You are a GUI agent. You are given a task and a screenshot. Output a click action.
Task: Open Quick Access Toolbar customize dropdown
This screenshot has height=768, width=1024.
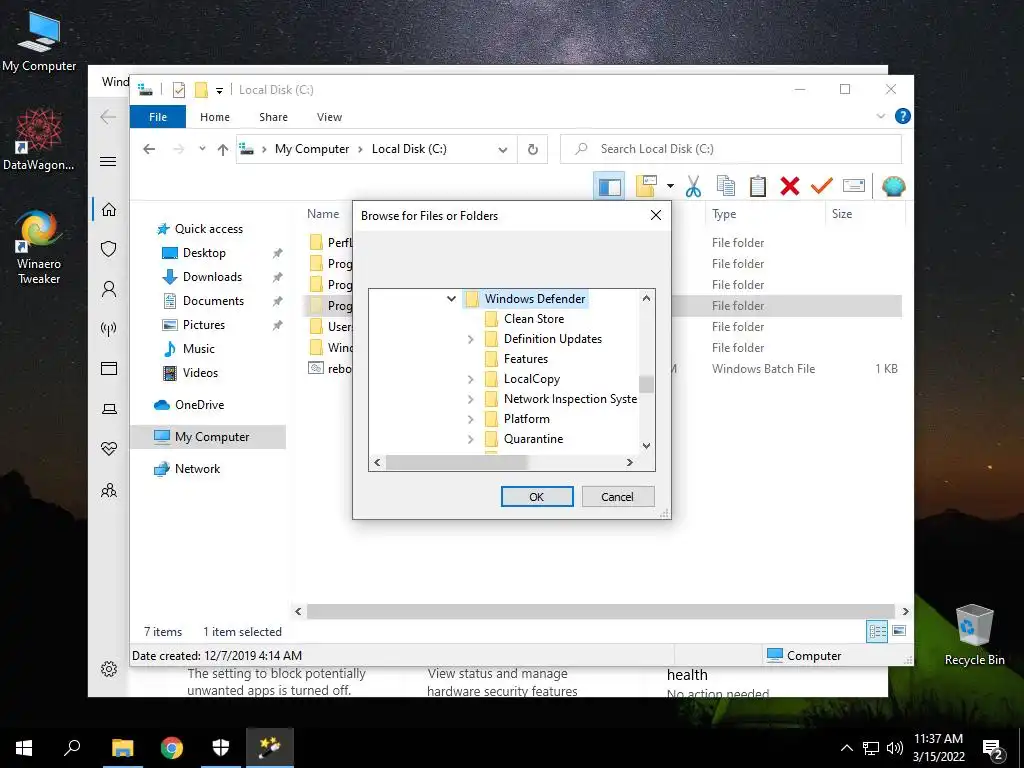pos(219,91)
